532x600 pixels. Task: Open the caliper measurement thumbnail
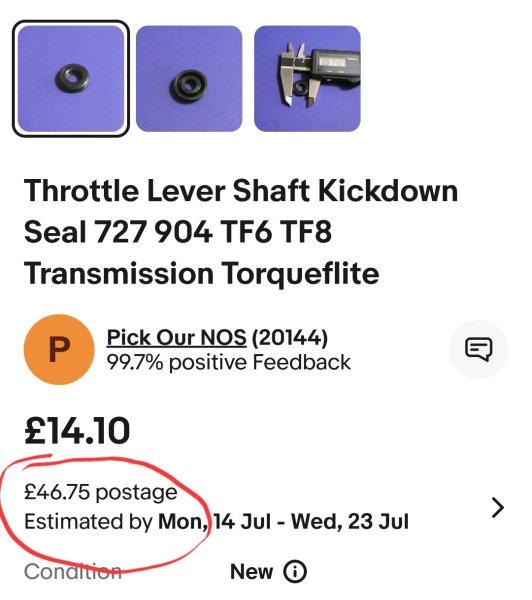click(x=307, y=78)
